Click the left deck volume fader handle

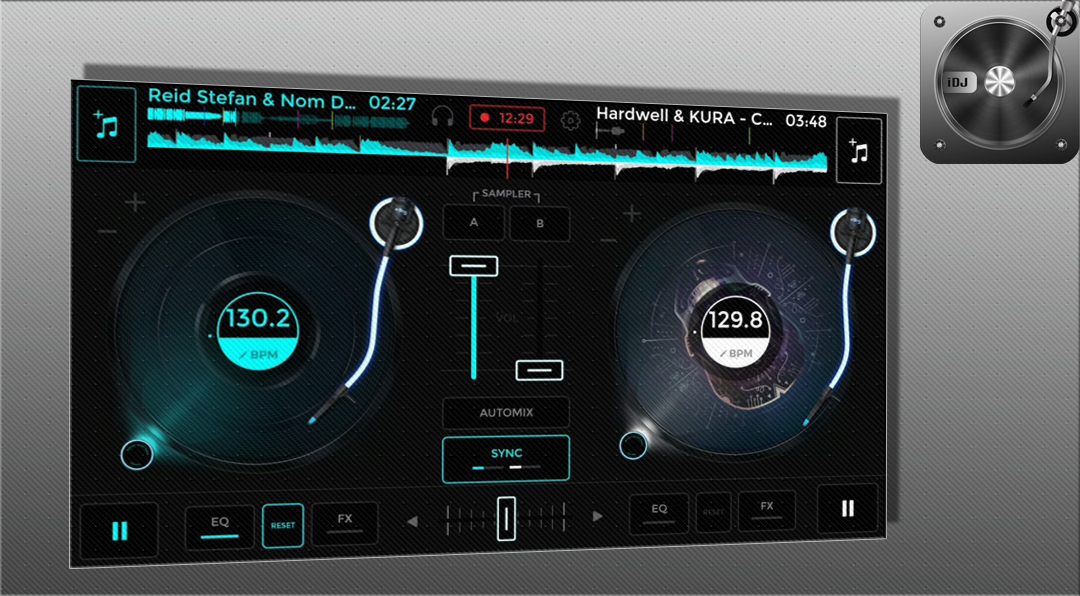474,266
